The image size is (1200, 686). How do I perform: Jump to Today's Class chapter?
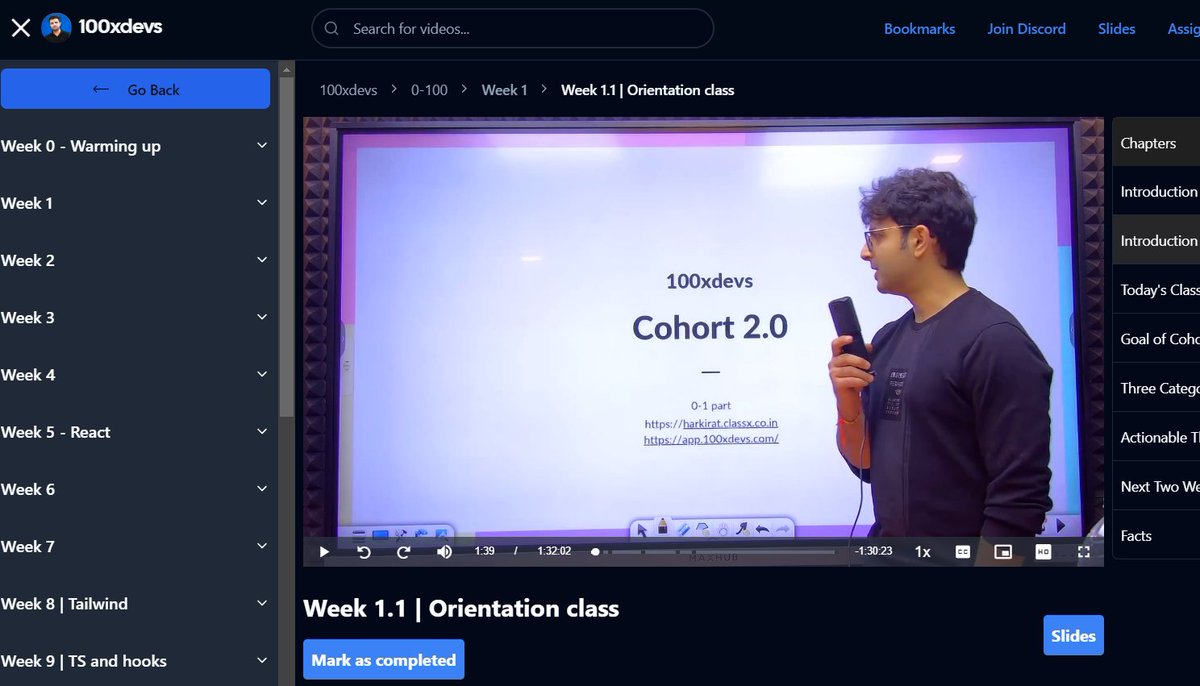1157,289
